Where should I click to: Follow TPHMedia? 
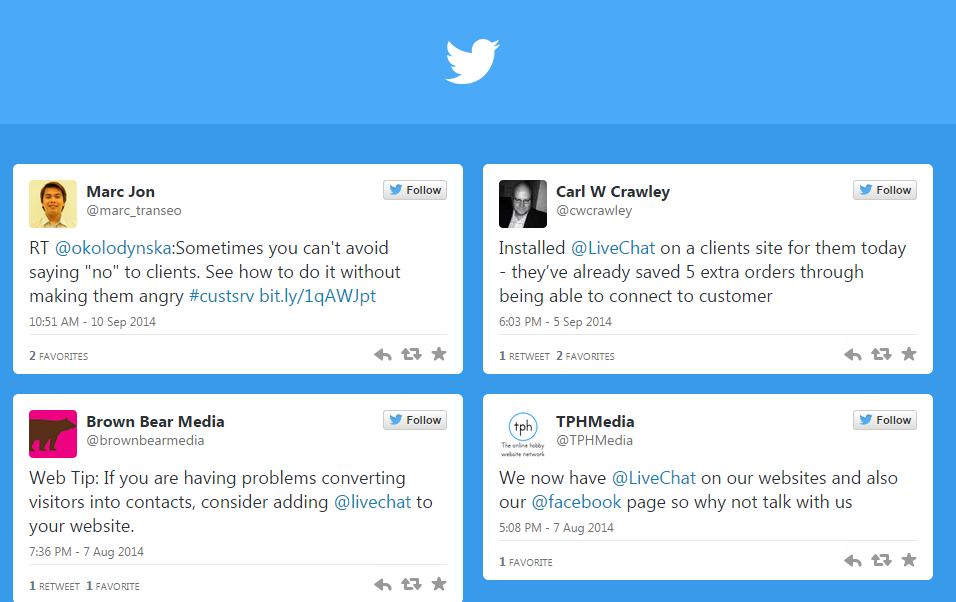pos(884,419)
